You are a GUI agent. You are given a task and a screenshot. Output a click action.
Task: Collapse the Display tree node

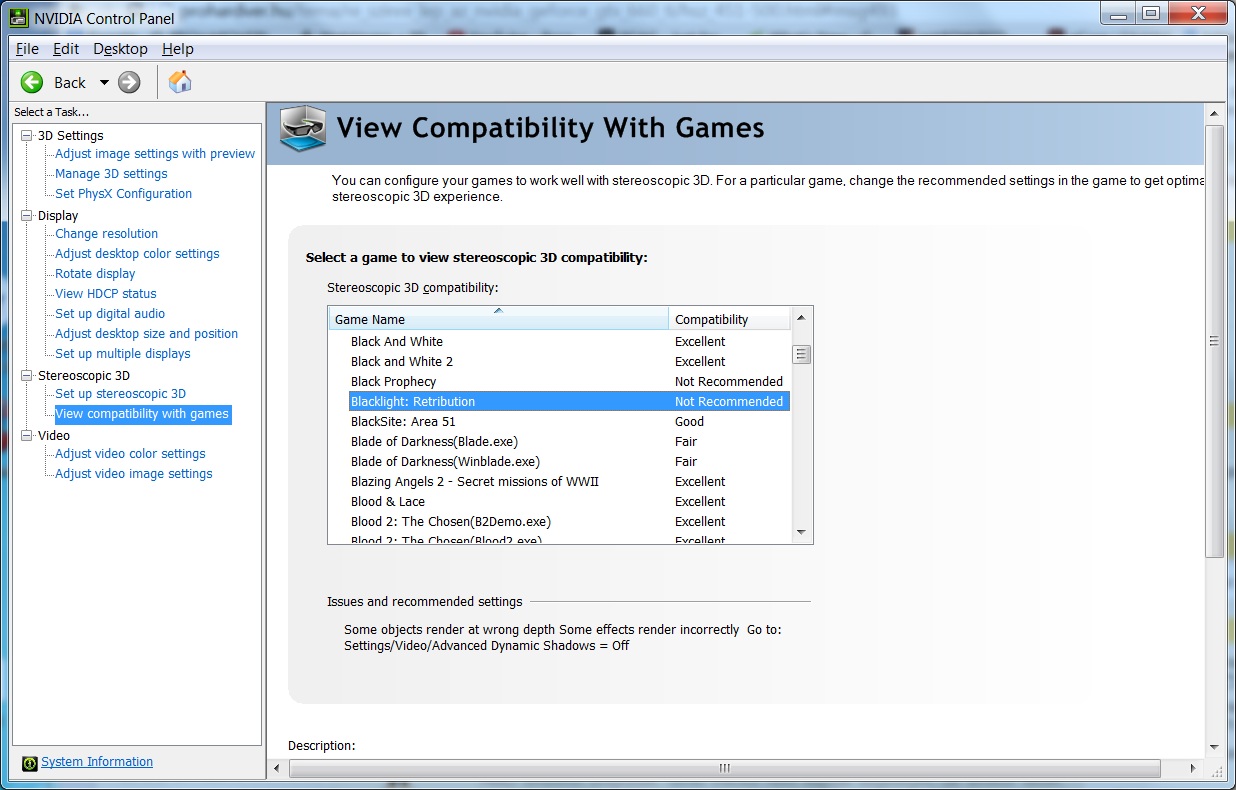tap(27, 215)
